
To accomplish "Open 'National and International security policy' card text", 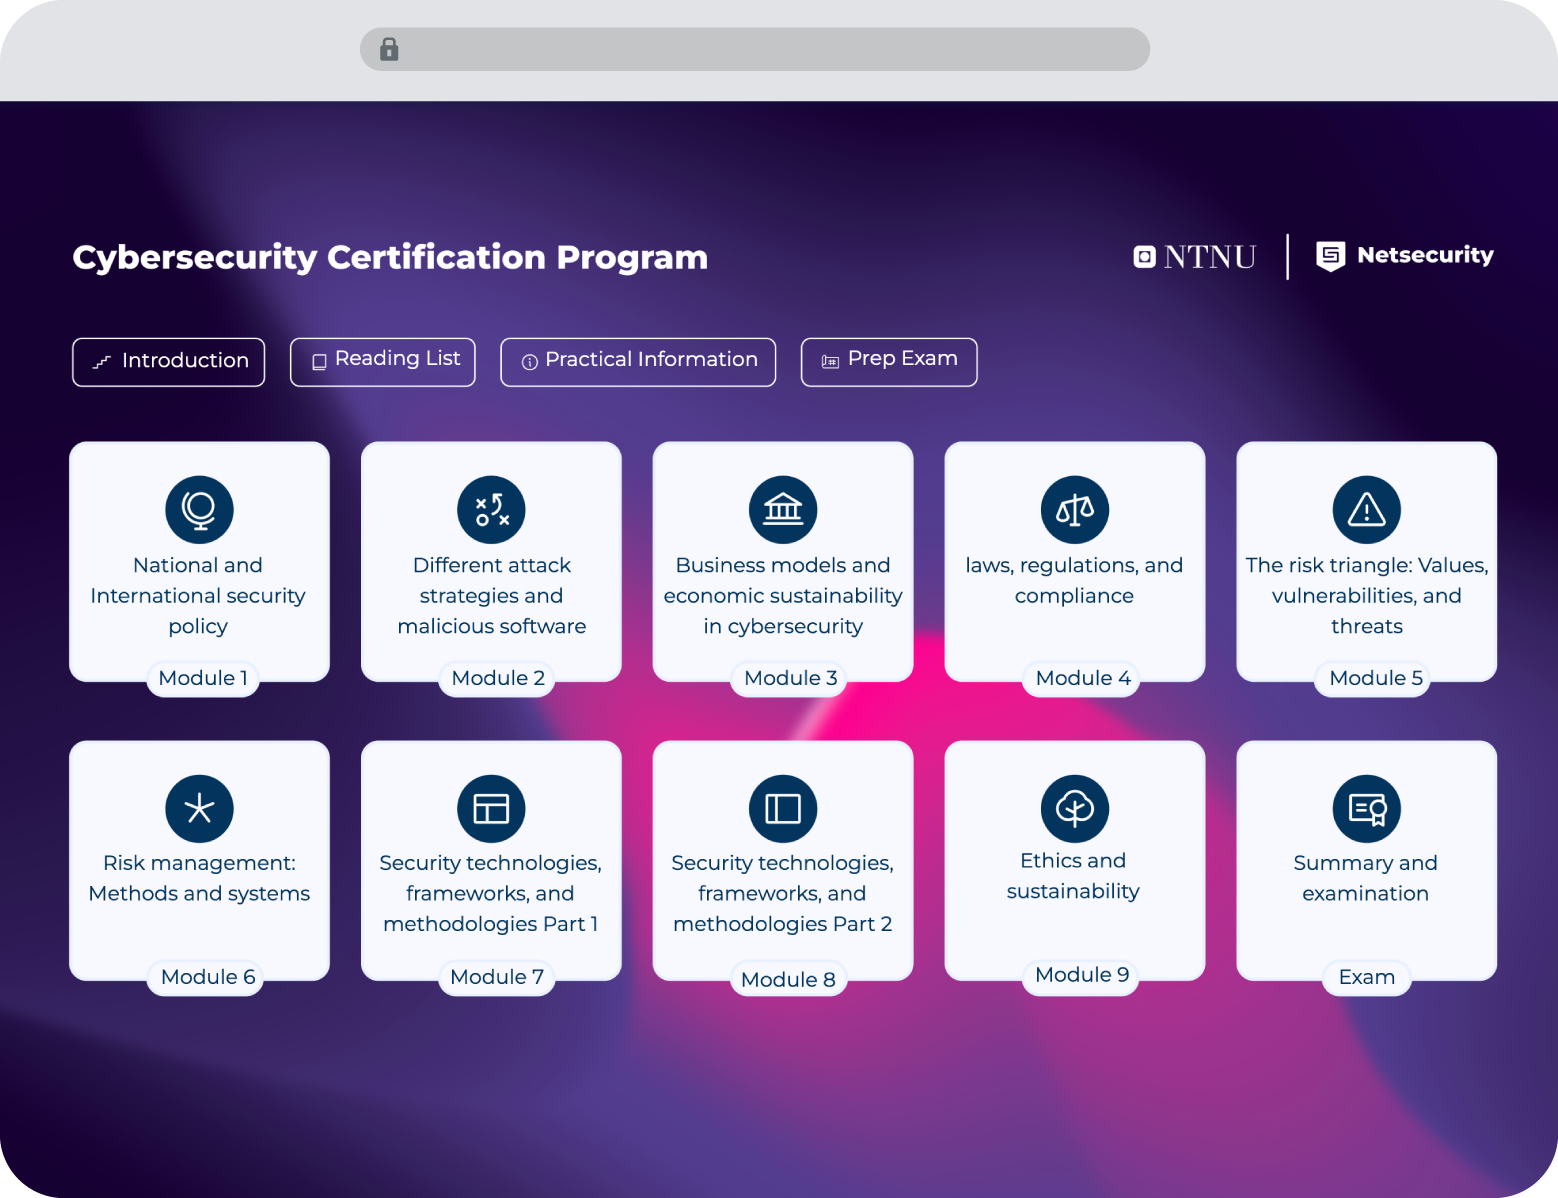I will point(198,596).
